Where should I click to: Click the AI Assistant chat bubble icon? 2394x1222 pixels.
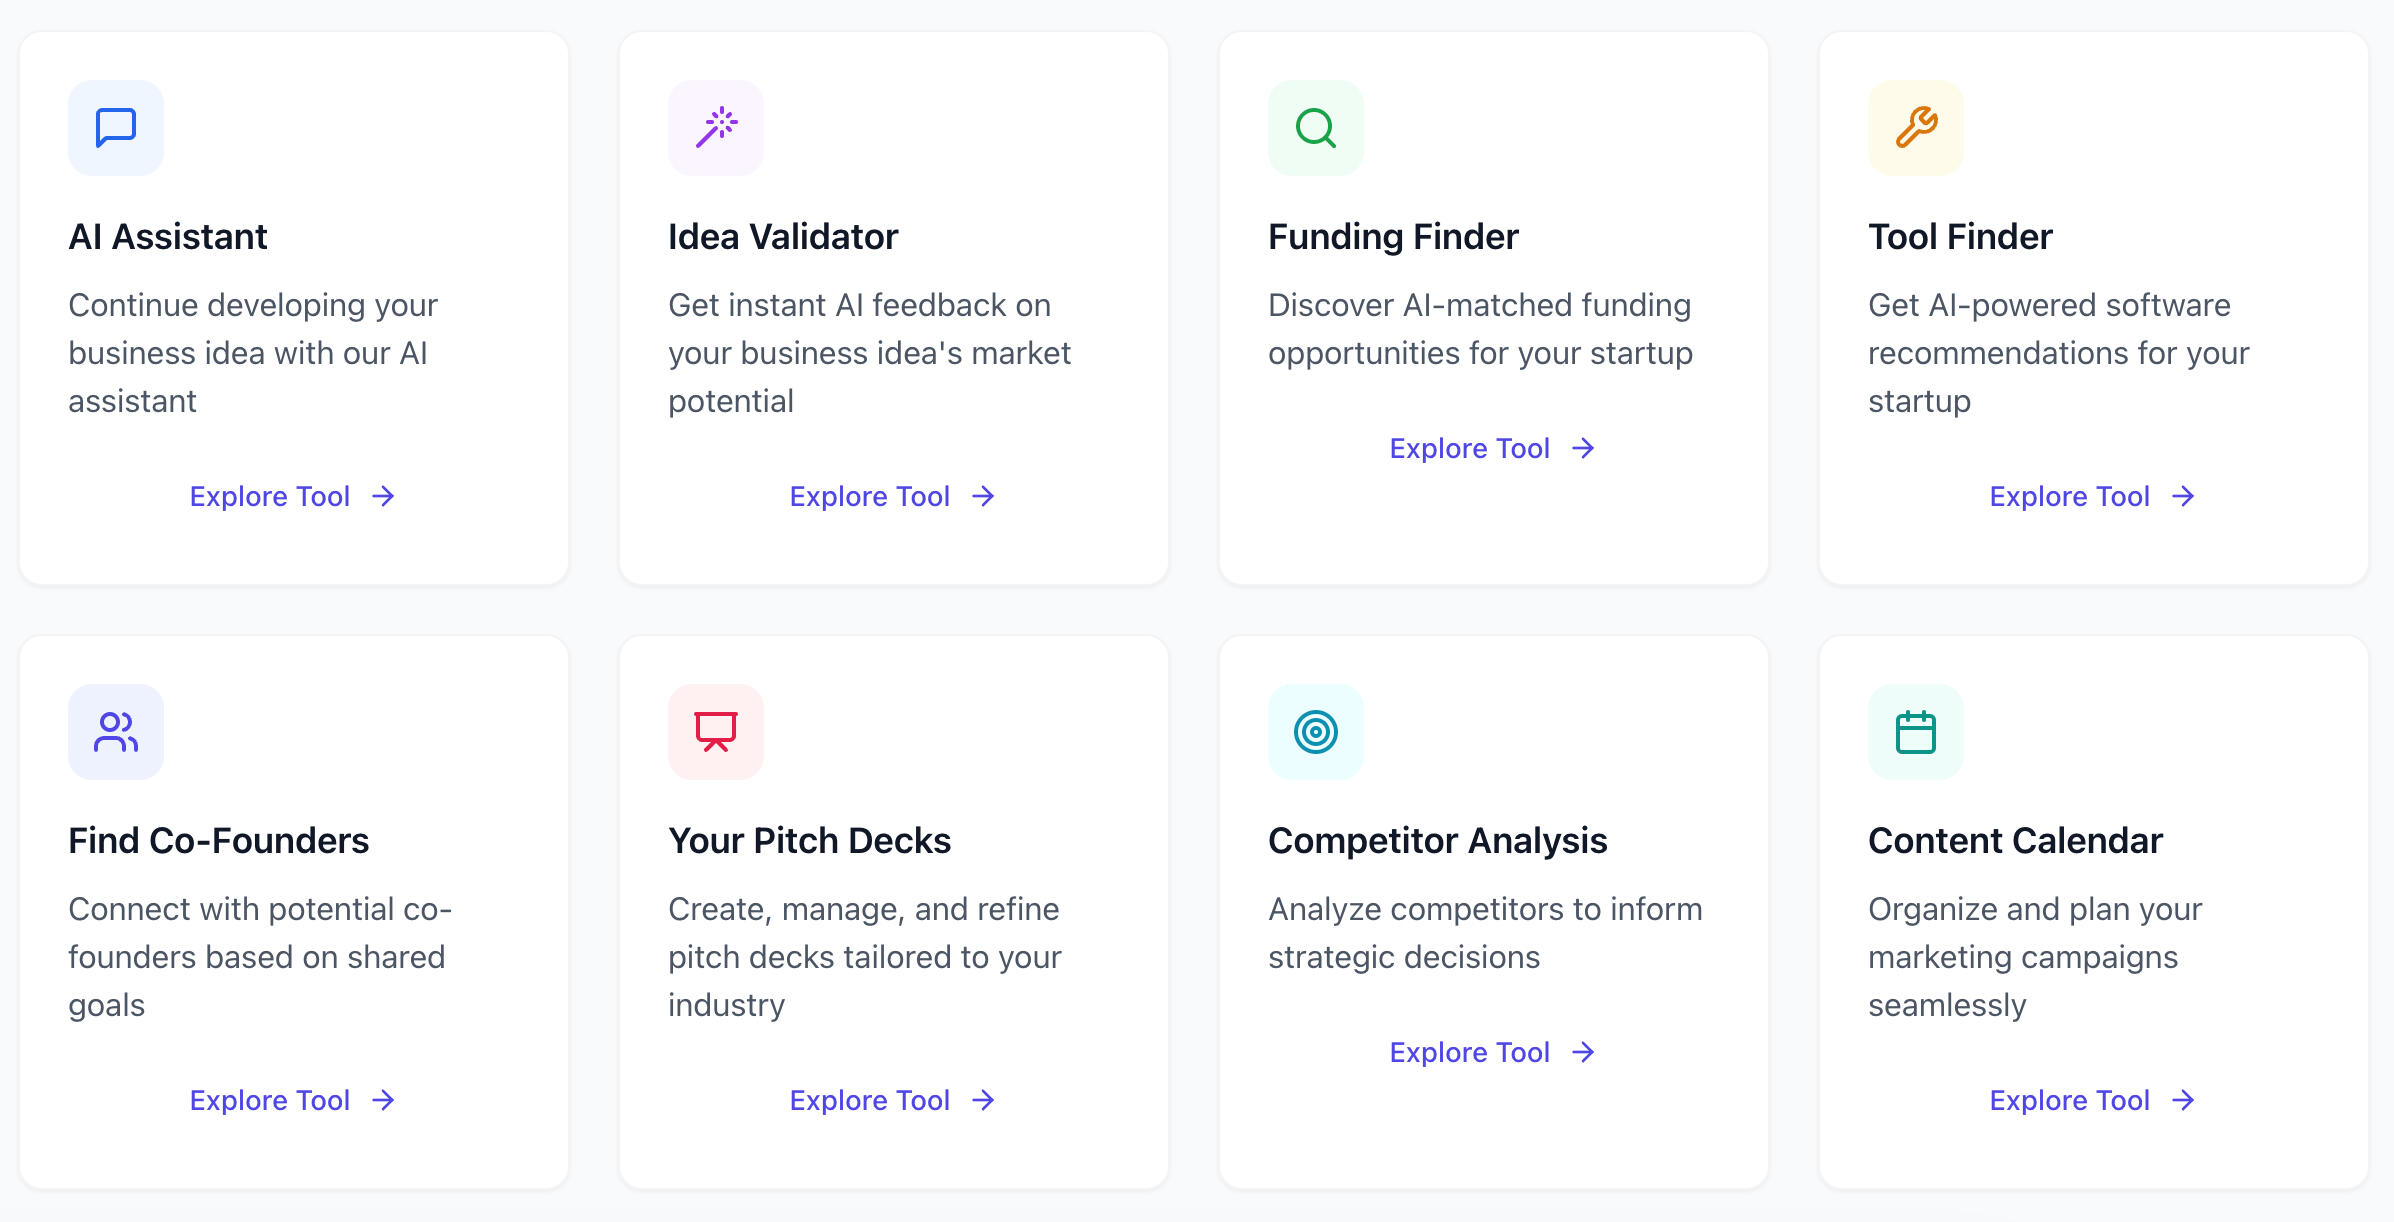(x=116, y=128)
